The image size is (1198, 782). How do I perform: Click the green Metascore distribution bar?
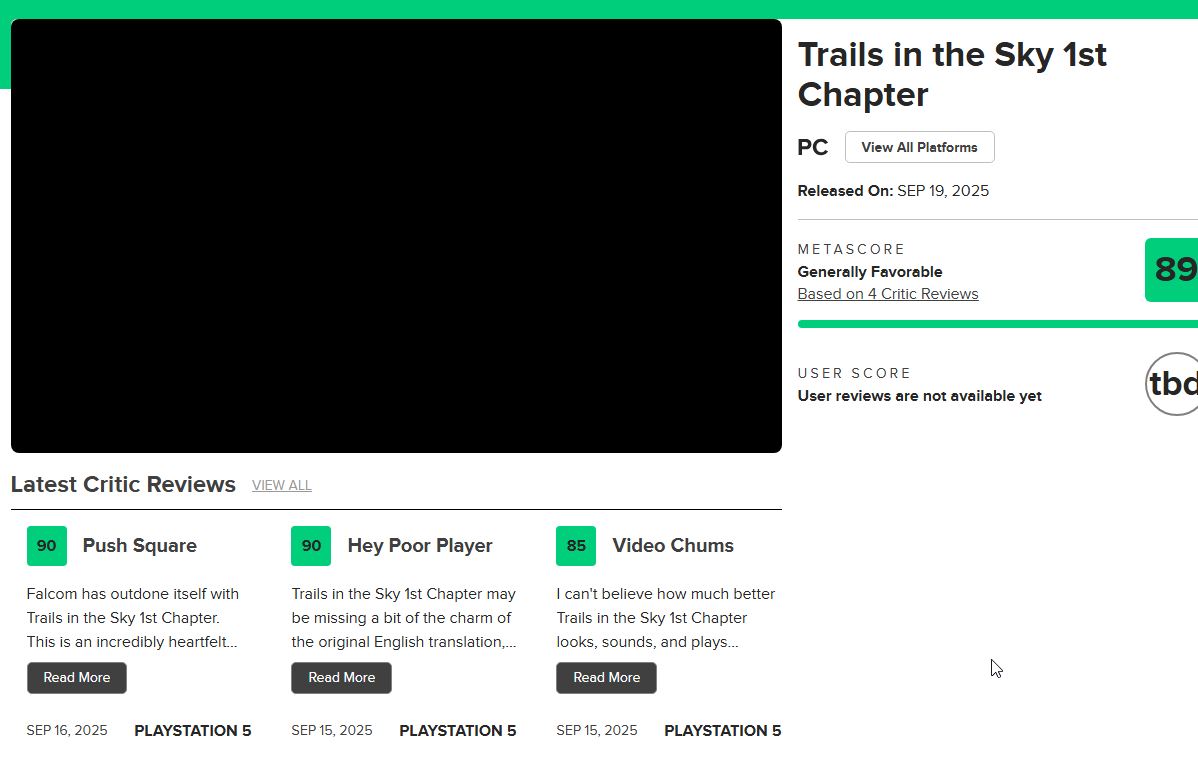tap(998, 325)
